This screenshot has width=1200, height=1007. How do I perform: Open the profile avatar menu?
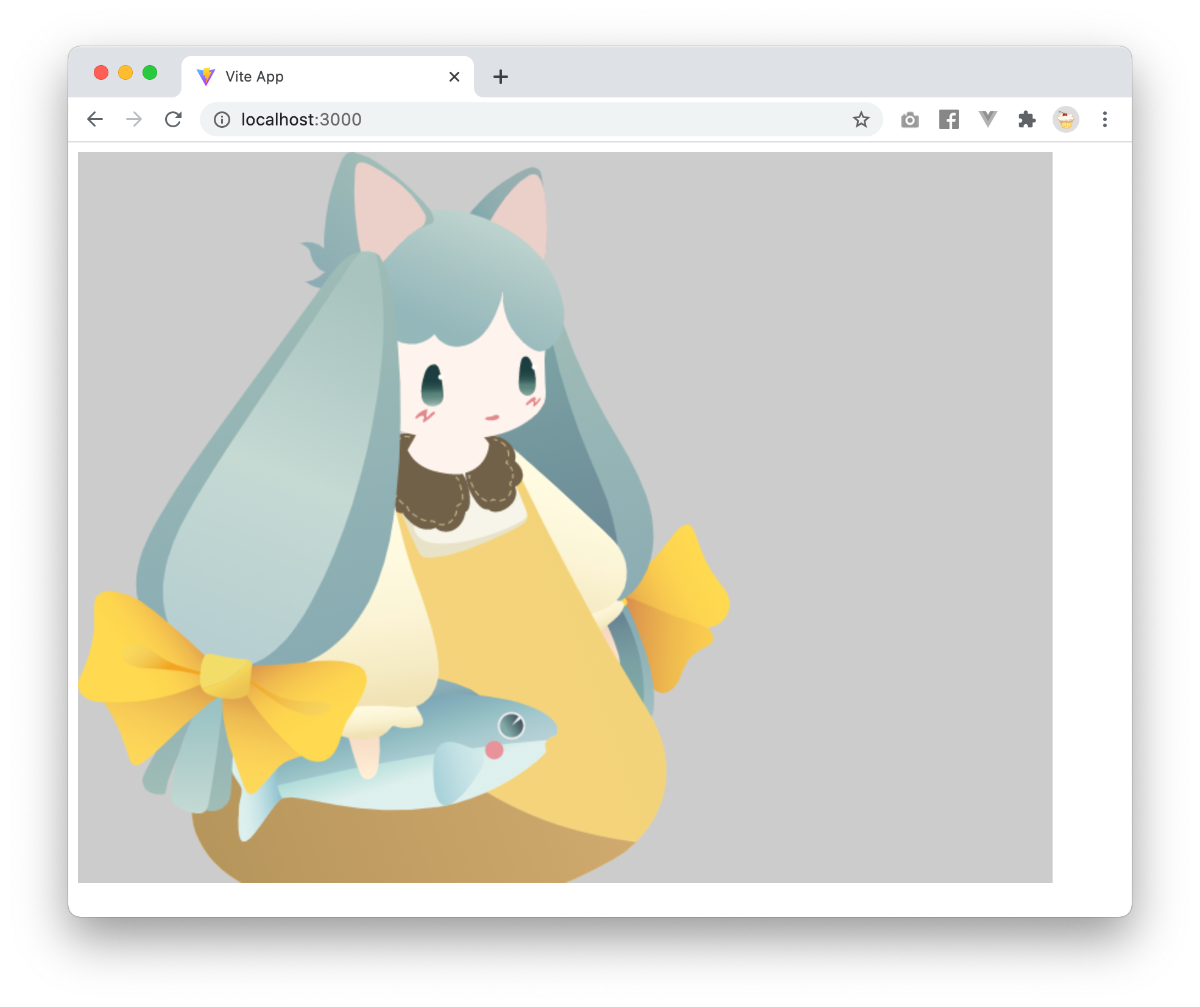pyautogui.click(x=1066, y=120)
